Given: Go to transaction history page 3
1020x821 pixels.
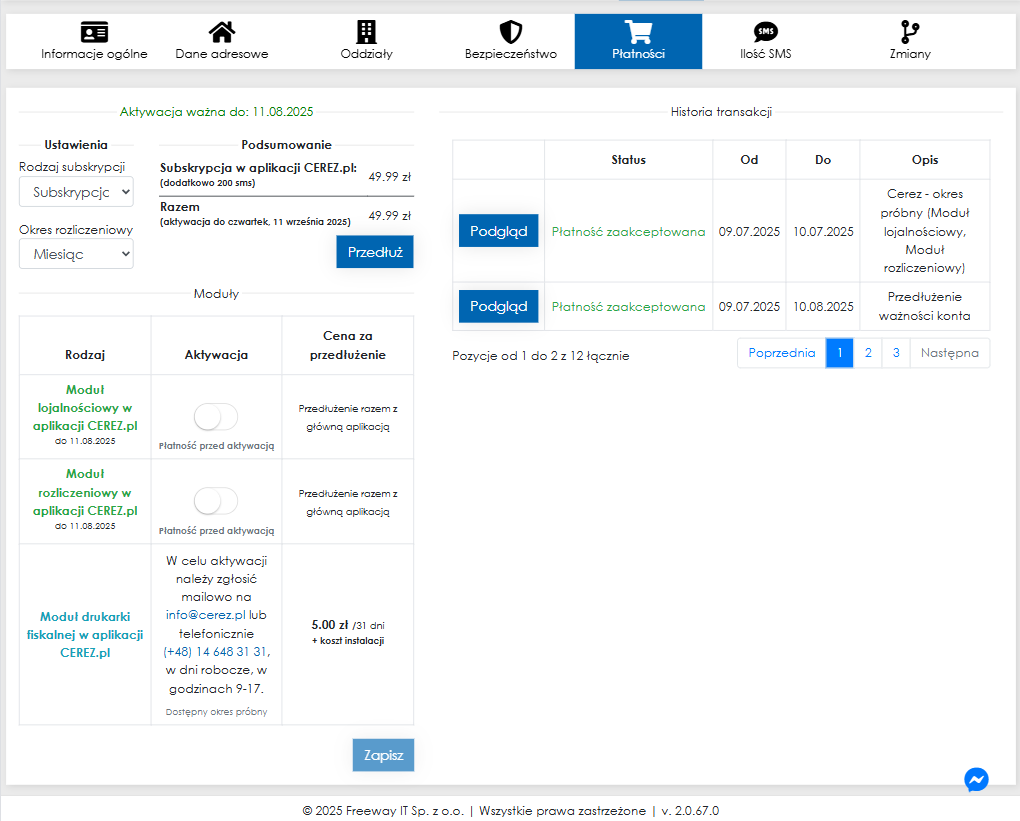Looking at the screenshot, I should (896, 353).
